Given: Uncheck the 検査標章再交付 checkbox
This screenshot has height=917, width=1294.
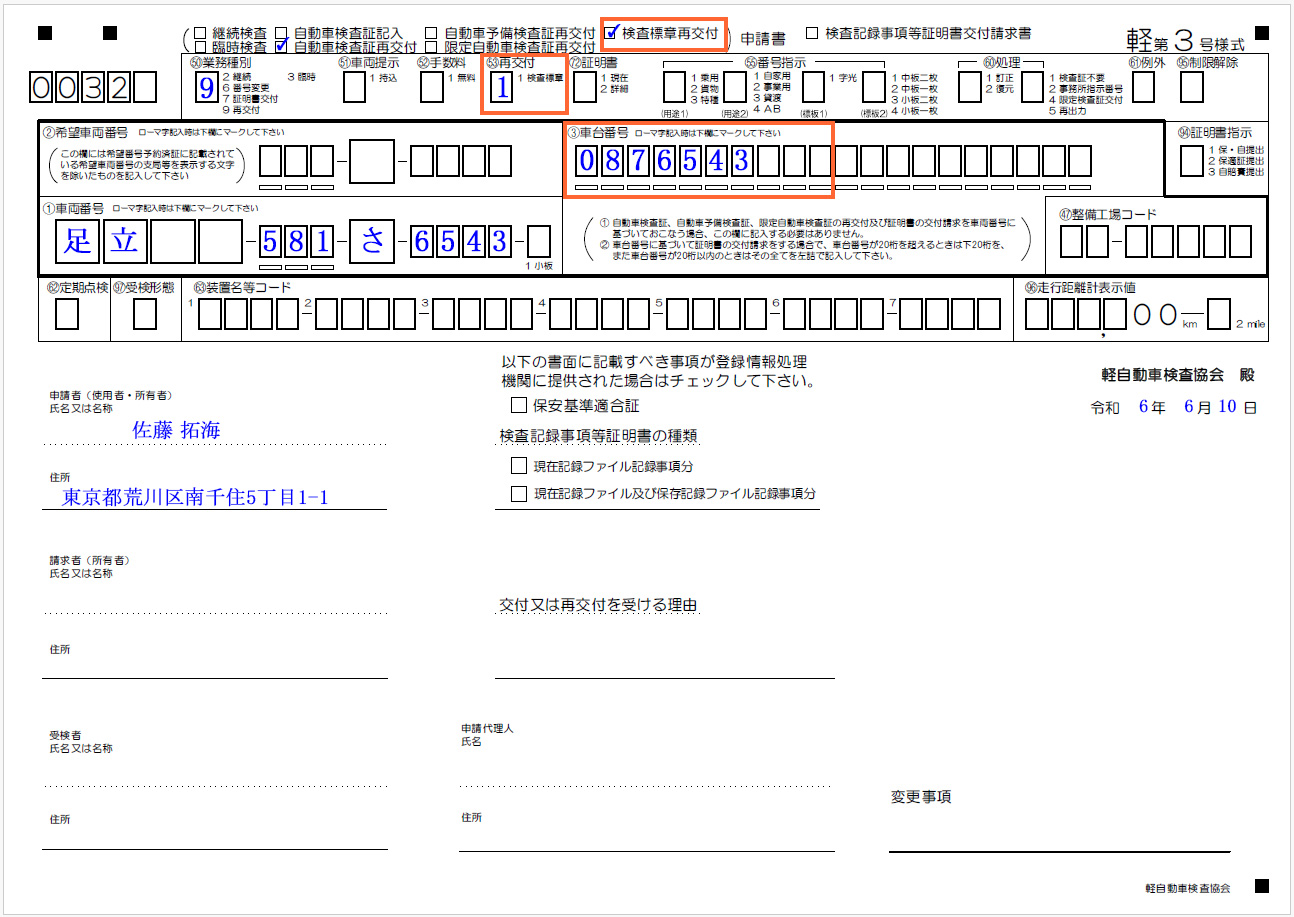Looking at the screenshot, I should click(612, 32).
